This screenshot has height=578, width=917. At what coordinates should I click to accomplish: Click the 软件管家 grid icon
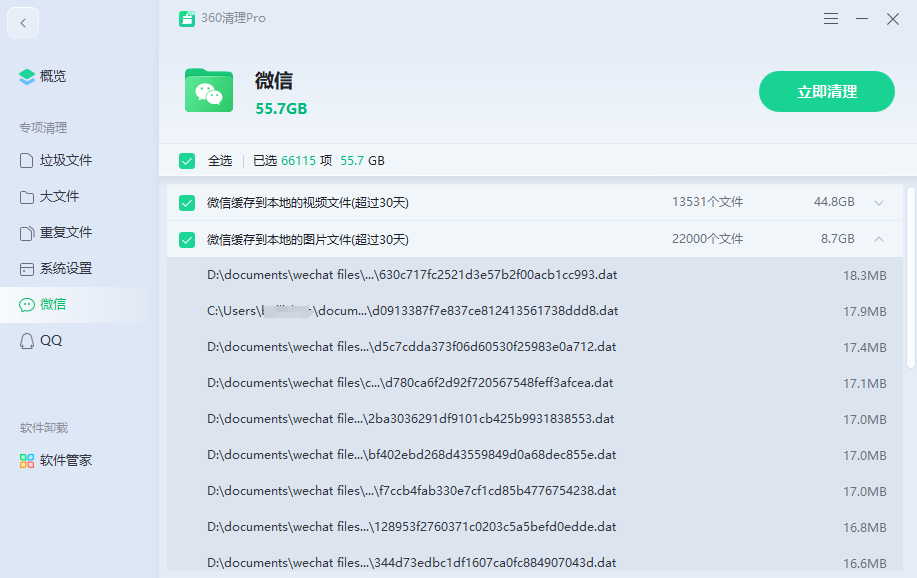(x=26, y=461)
